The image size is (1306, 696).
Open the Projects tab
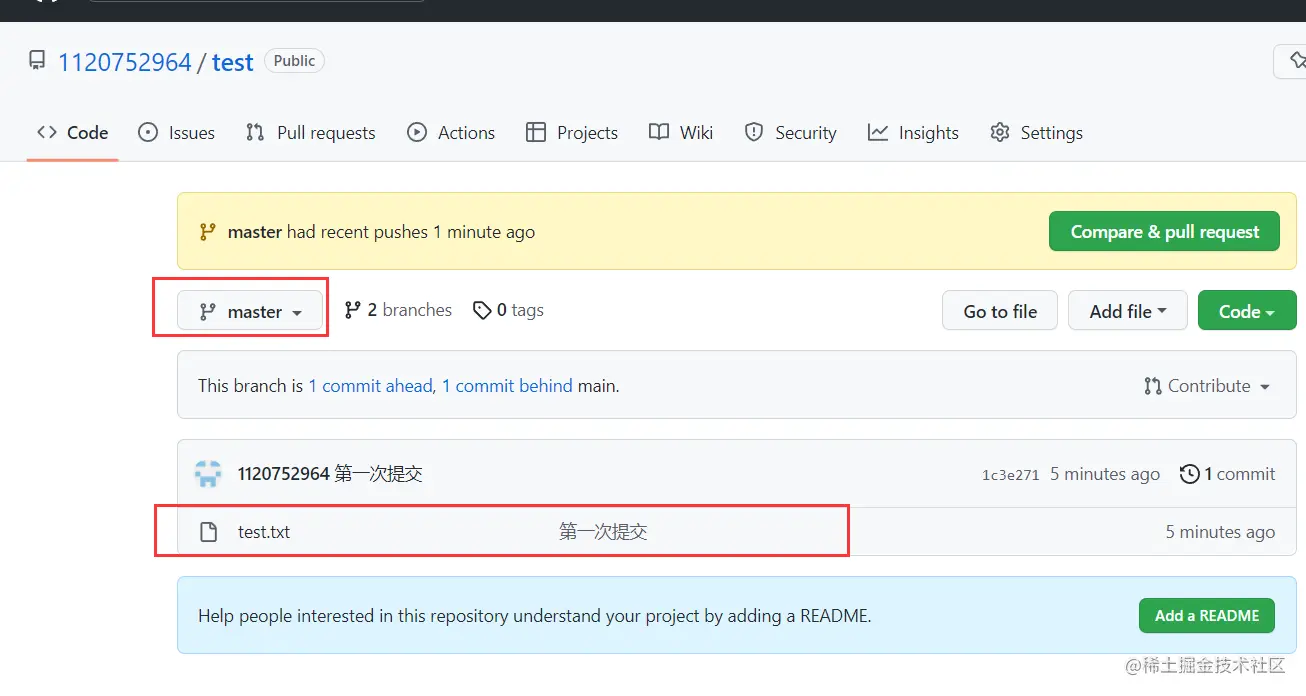coord(572,133)
